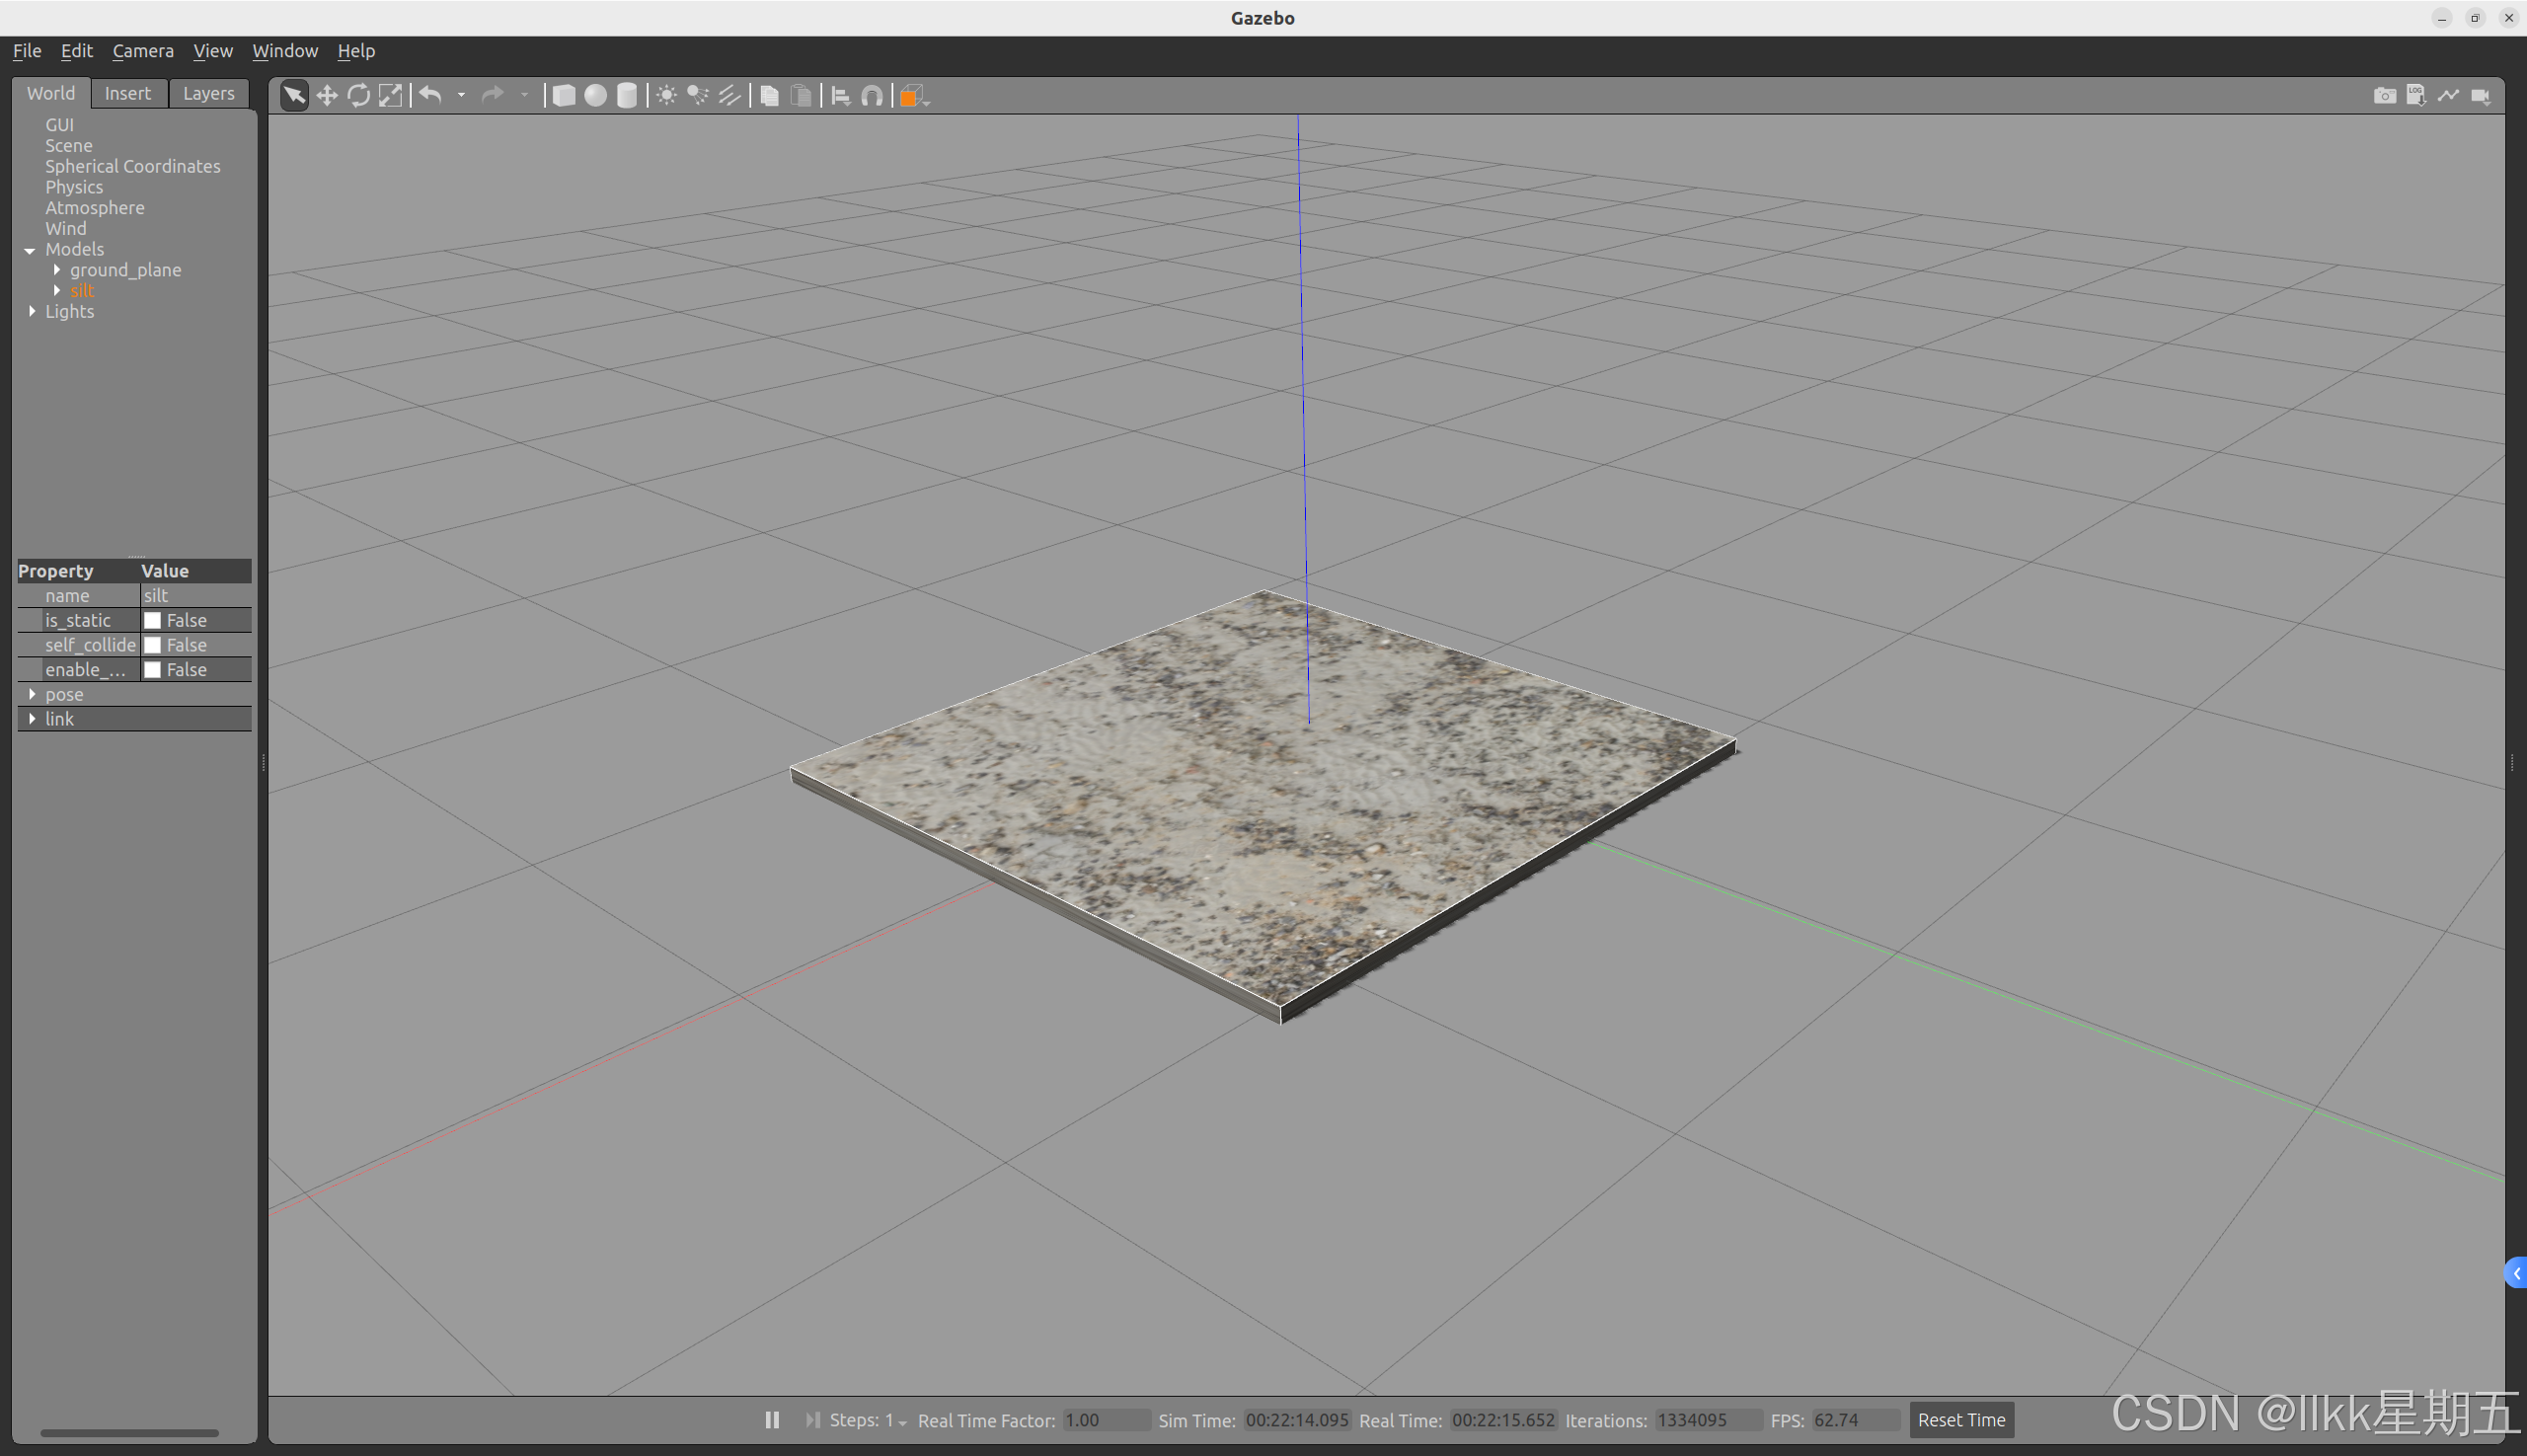Toggle the self_collide checkbox
This screenshot has width=2527, height=1456.
click(x=153, y=645)
